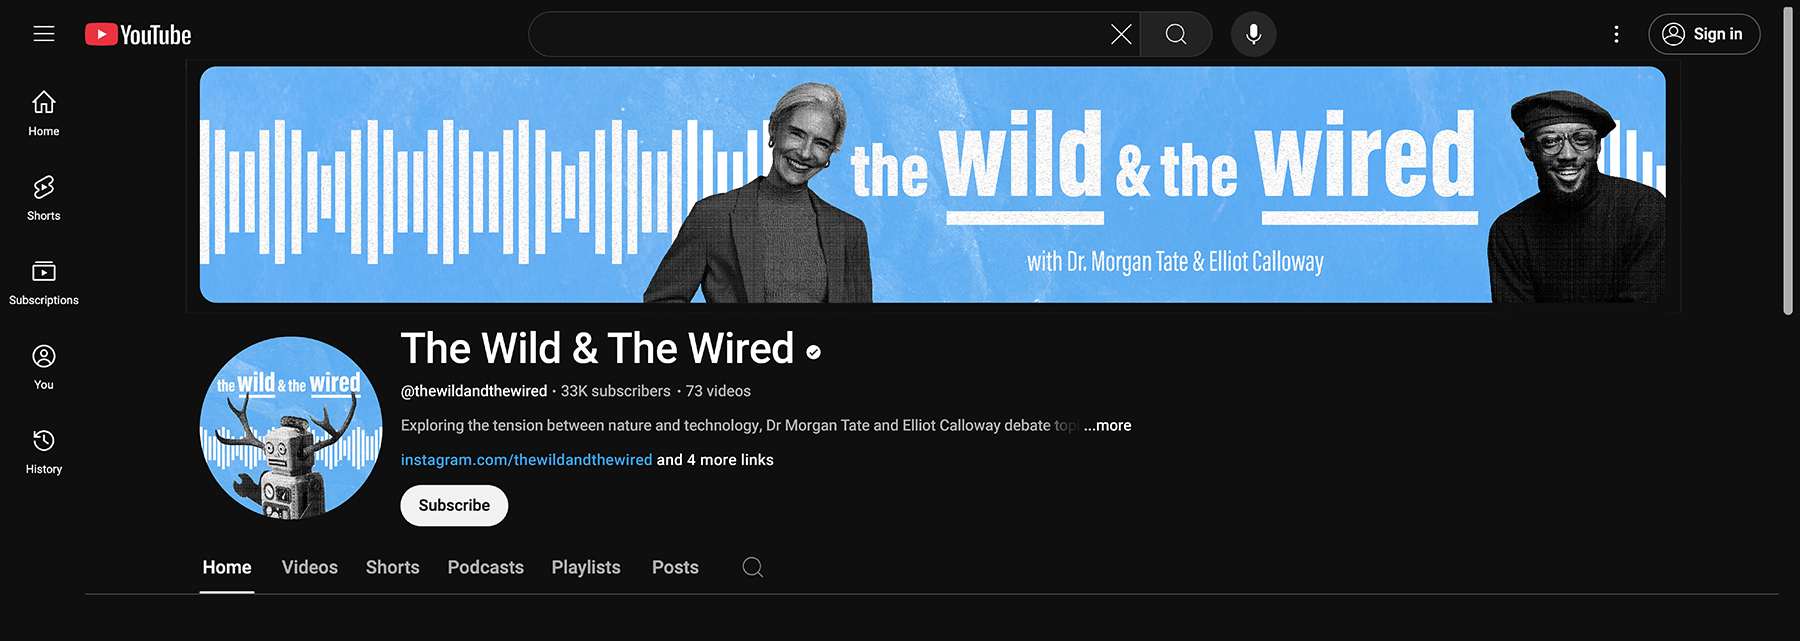Click the channel search magnifier icon

753,567
